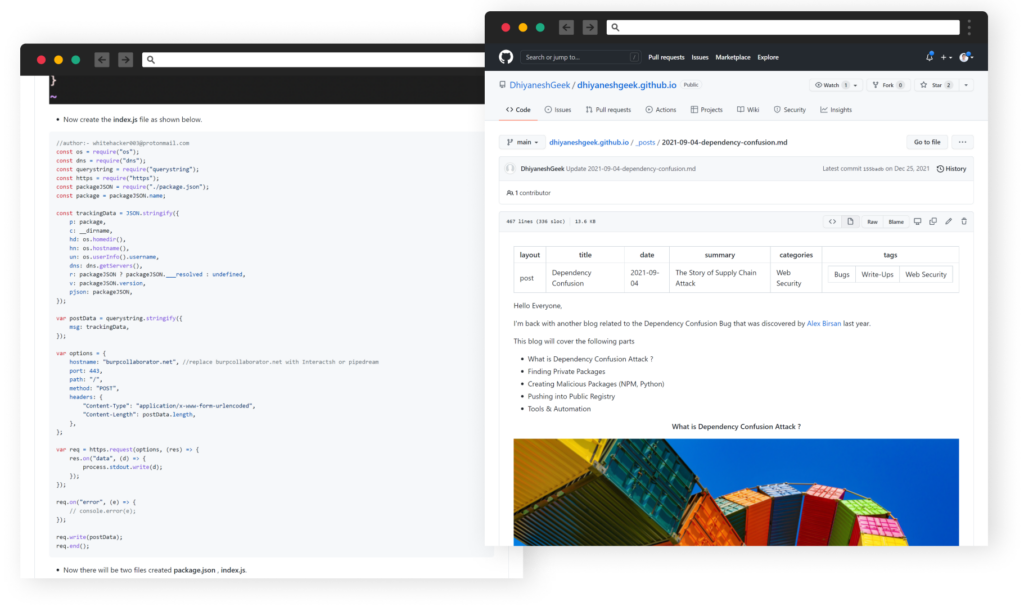
Task: Select the Code tab
Action: 519,110
